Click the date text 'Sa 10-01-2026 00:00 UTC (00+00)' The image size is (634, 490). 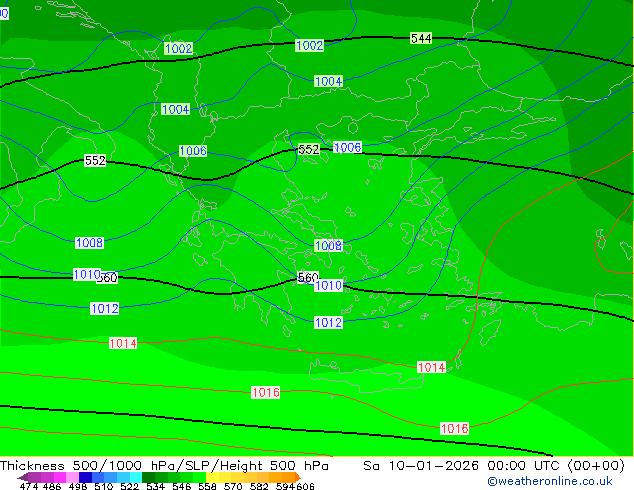[494, 466]
